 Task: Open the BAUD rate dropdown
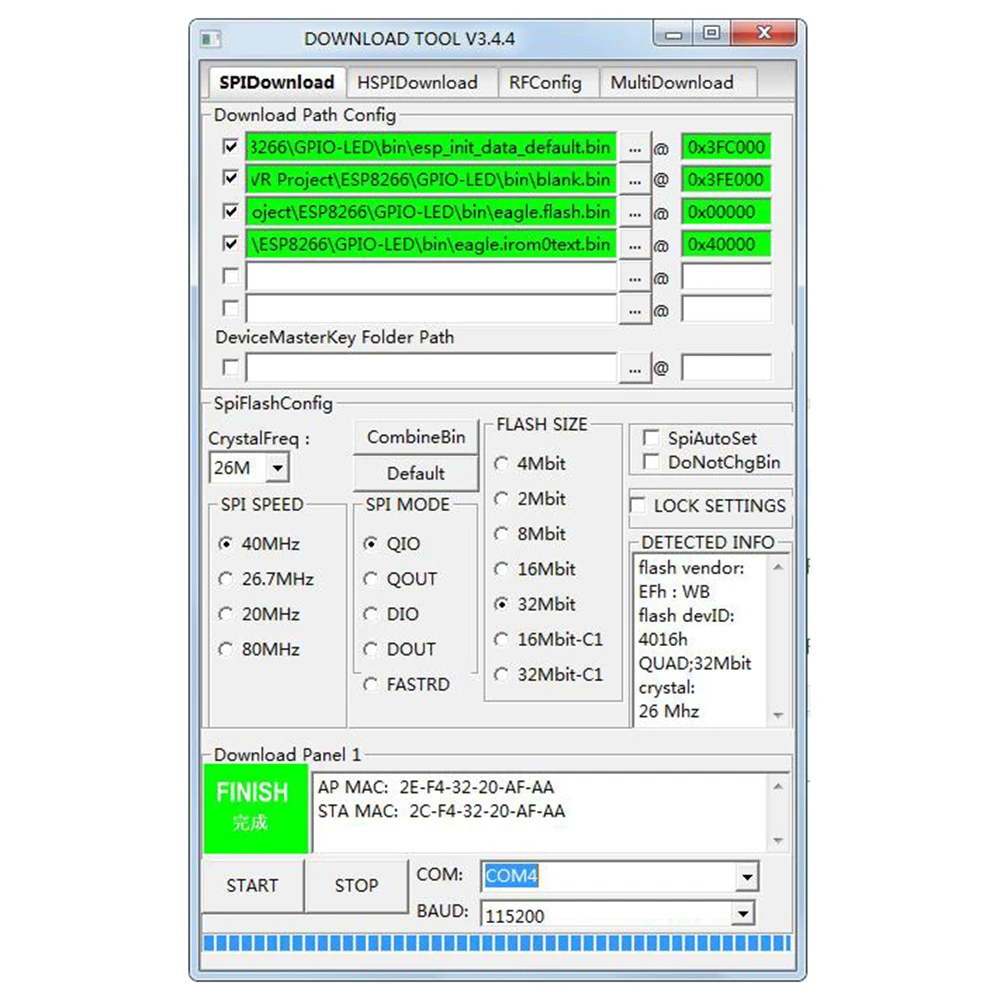click(742, 914)
